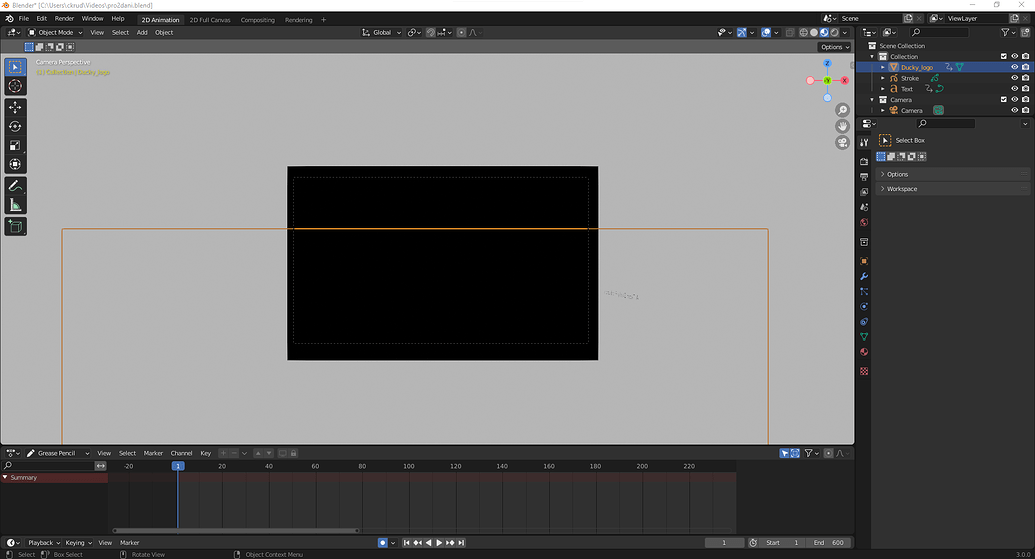This screenshot has width=1035, height=559.
Task: Toggle visibility of Ducky_logo object
Action: (1015, 67)
